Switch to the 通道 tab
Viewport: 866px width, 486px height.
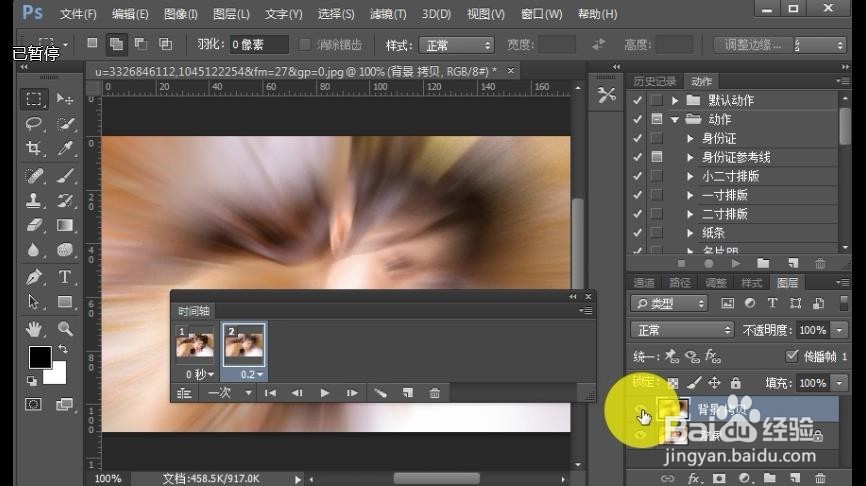point(644,283)
